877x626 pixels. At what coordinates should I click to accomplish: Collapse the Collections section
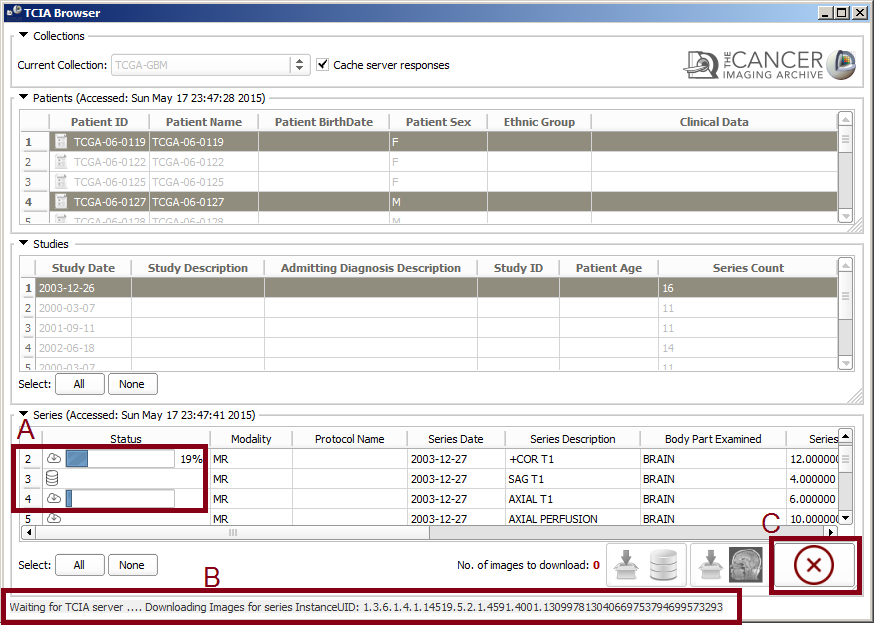pyautogui.click(x=24, y=36)
